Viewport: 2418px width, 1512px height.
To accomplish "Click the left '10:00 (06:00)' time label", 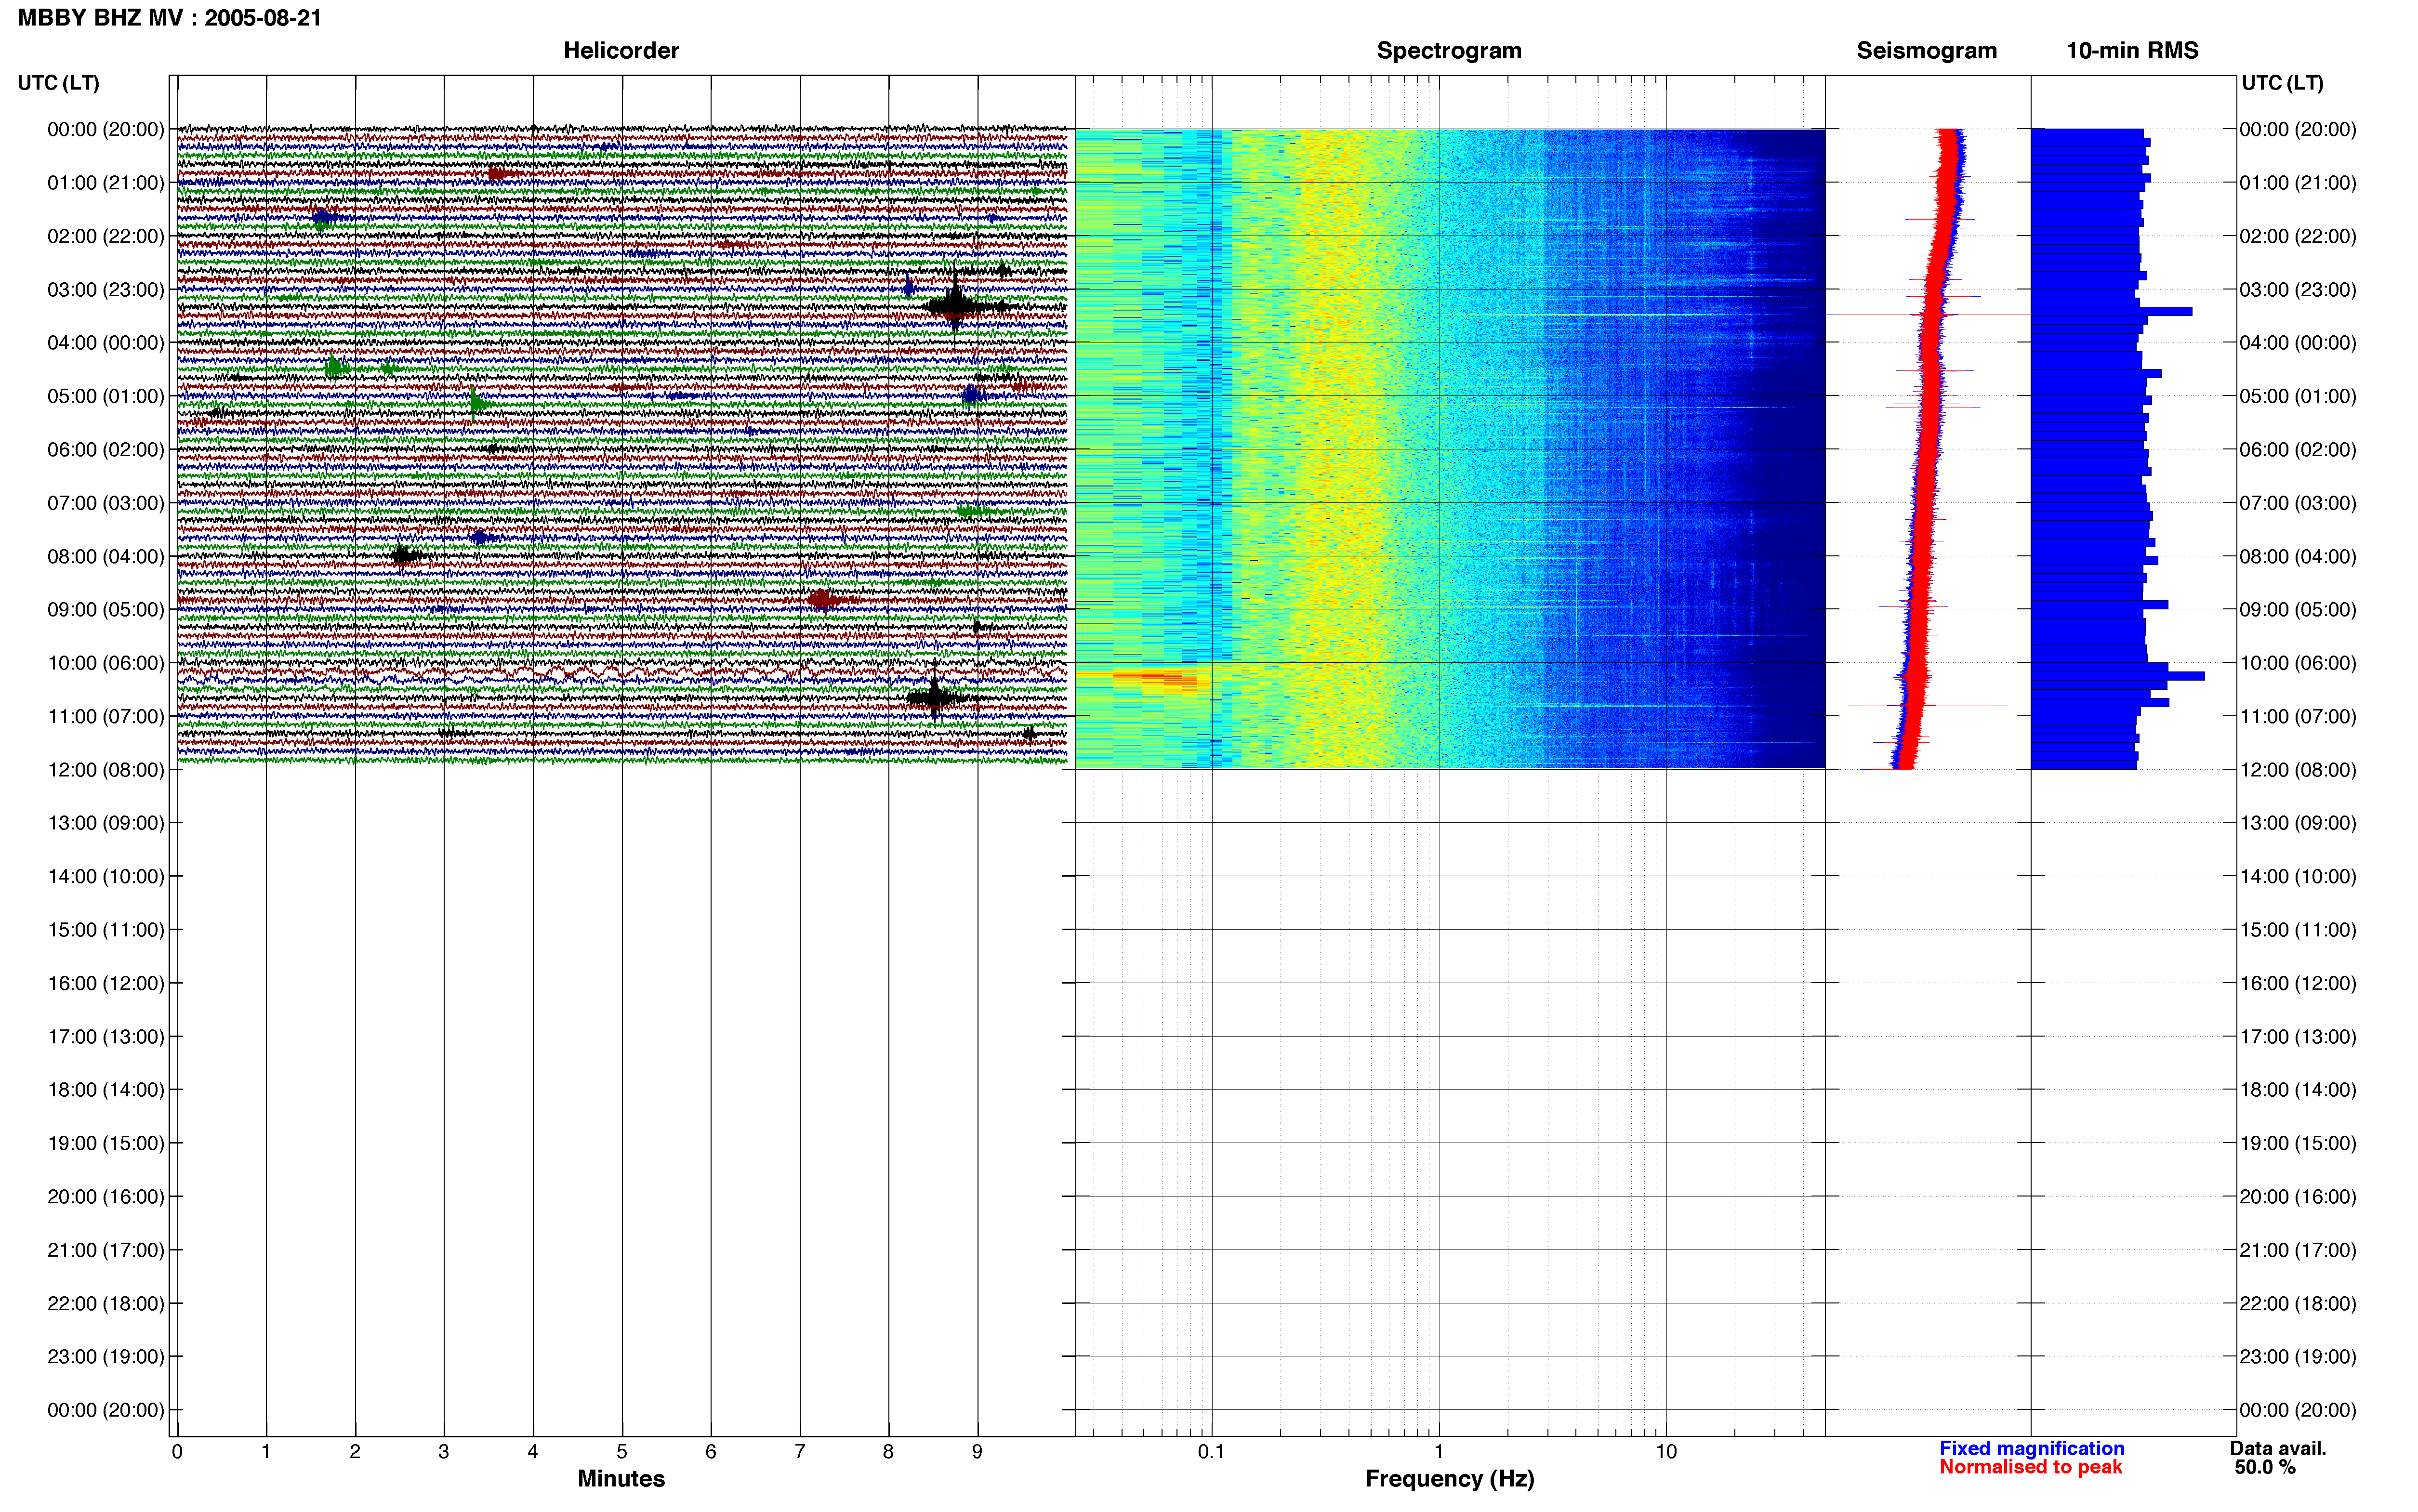I will (x=106, y=663).
